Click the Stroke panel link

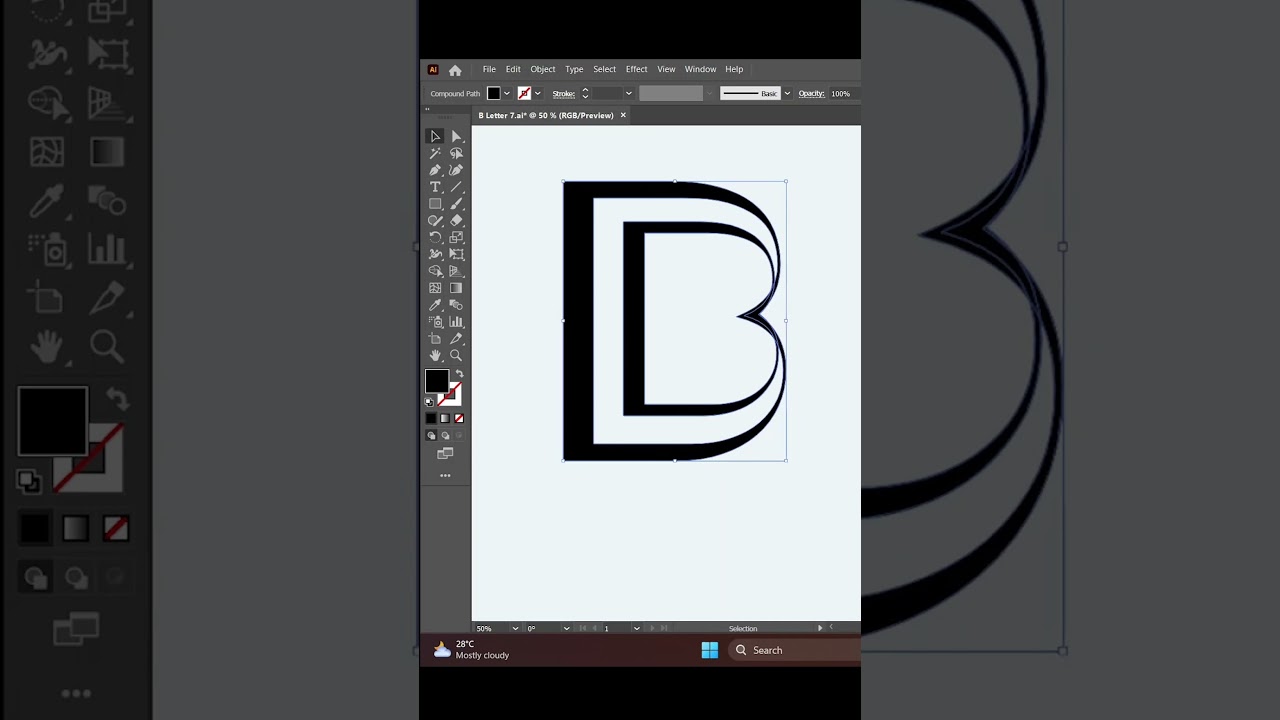[x=564, y=93]
